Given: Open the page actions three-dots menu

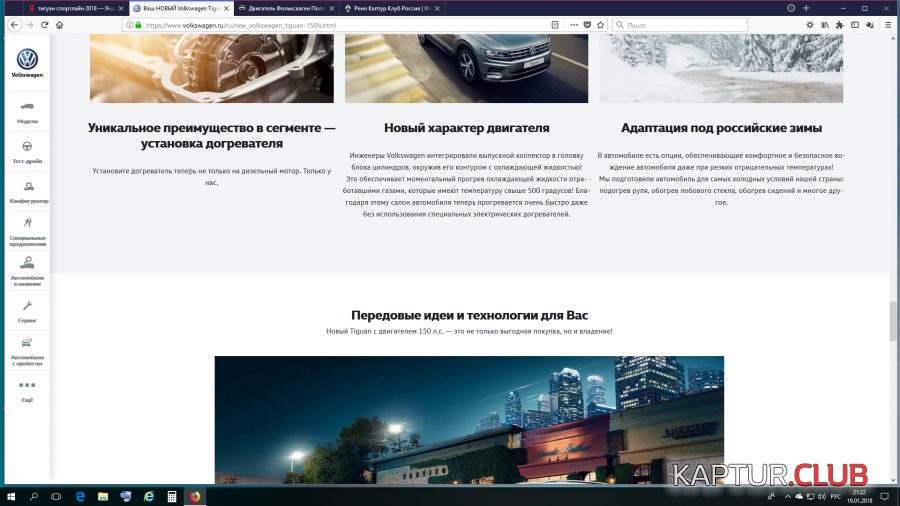Looking at the screenshot, I should coord(574,25).
